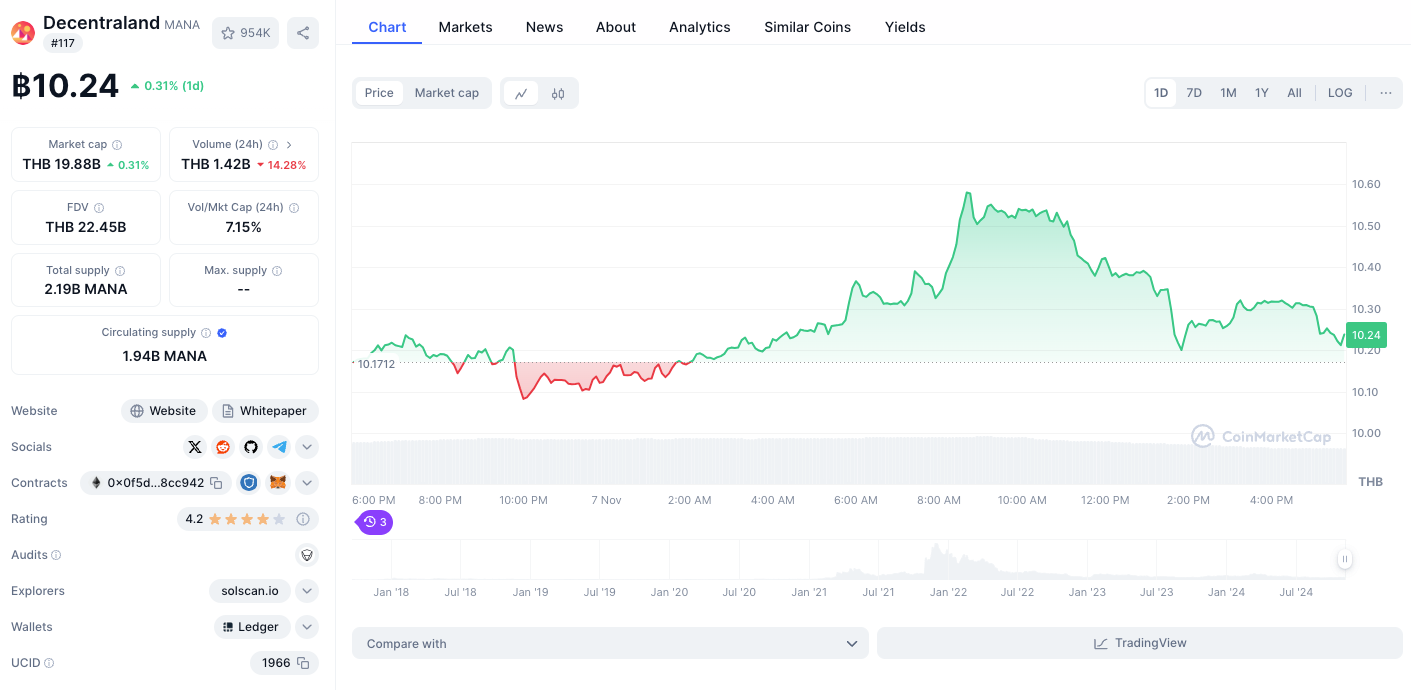
Task: Open solscan.io explorer link
Action: 250,591
